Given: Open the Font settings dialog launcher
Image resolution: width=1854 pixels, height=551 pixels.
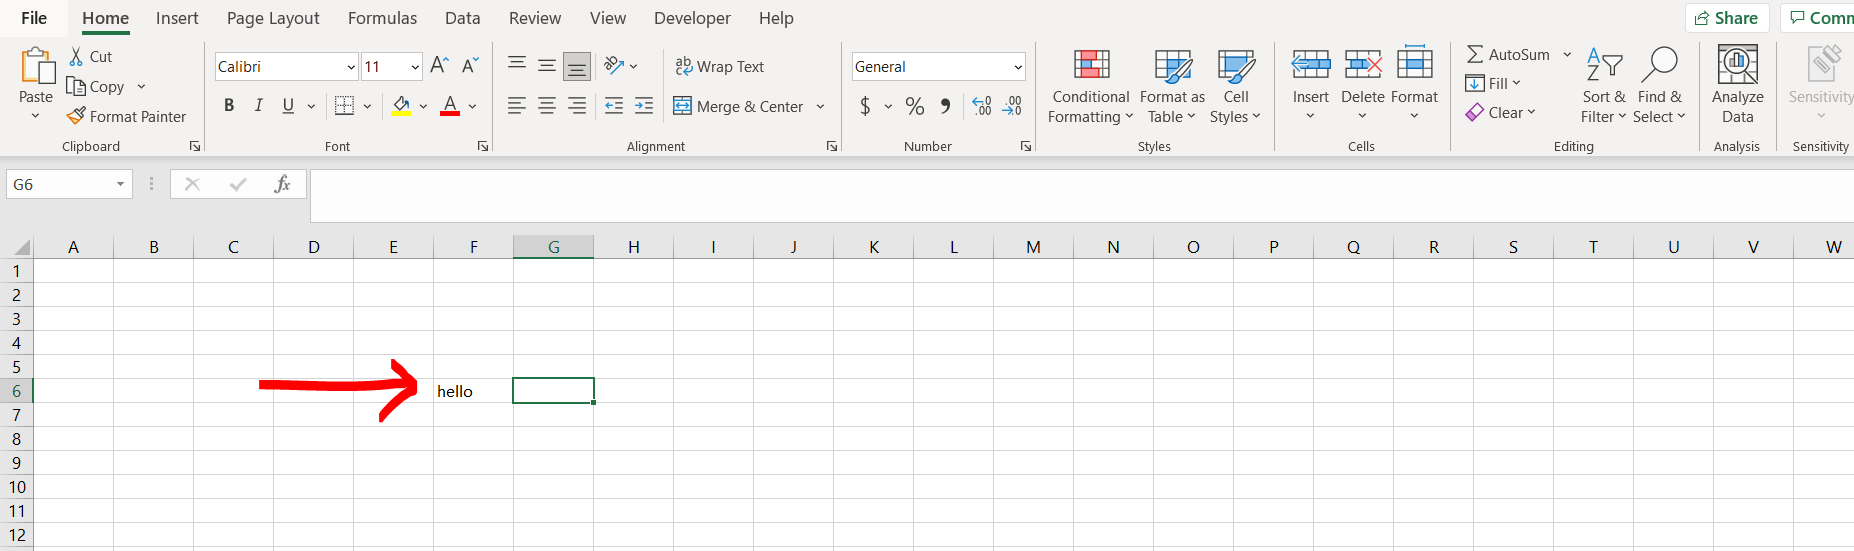Looking at the screenshot, I should [x=483, y=146].
